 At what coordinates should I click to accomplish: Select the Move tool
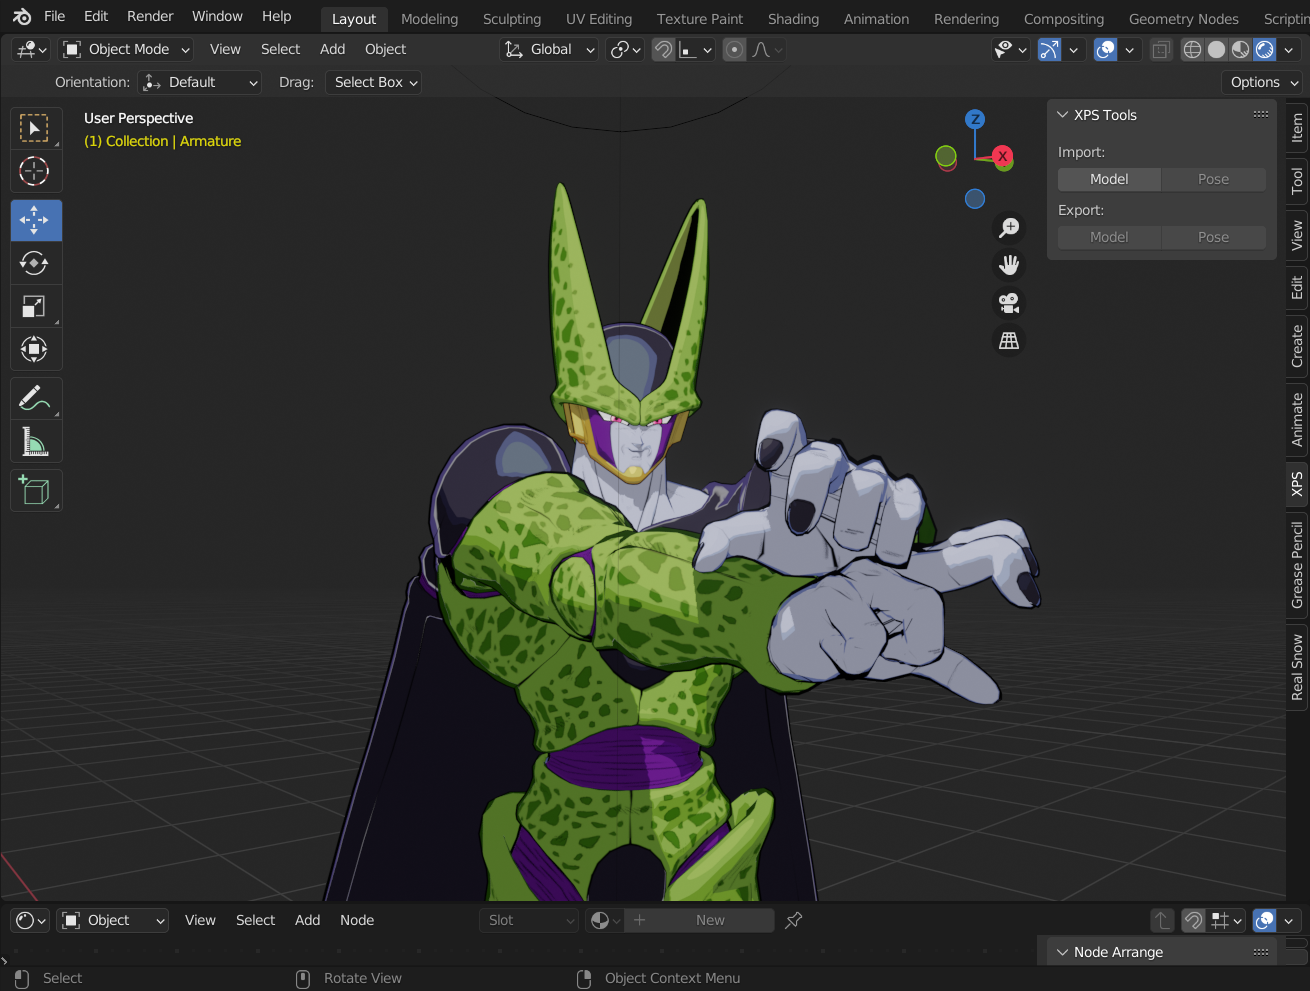[x=36, y=220]
